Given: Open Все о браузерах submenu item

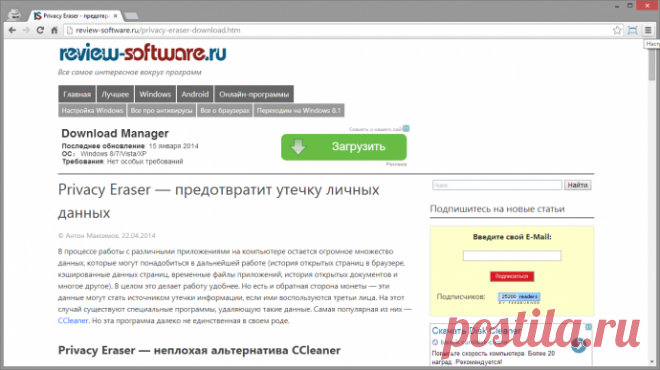Looking at the screenshot, I should pos(225,110).
